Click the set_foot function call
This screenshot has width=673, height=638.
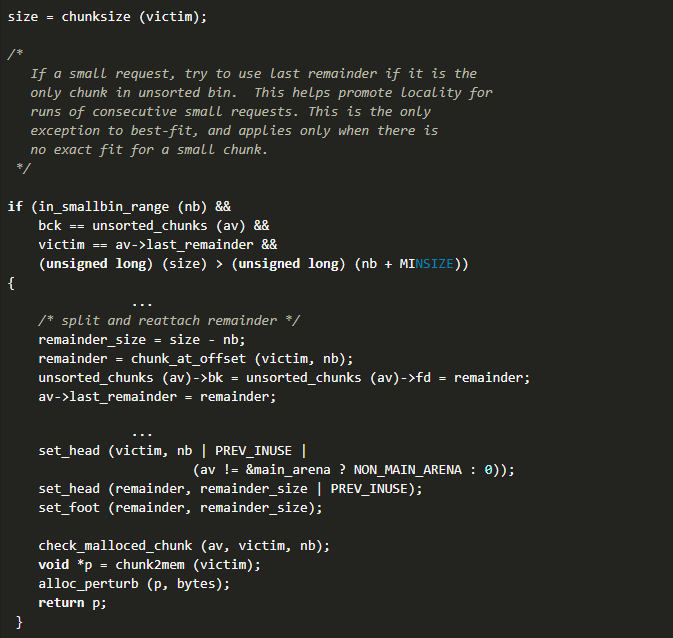70,508
